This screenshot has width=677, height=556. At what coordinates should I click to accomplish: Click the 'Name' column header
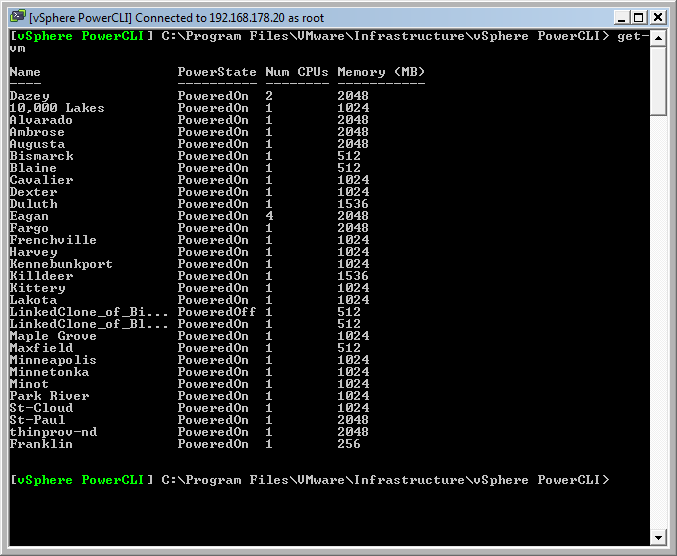coord(25,72)
